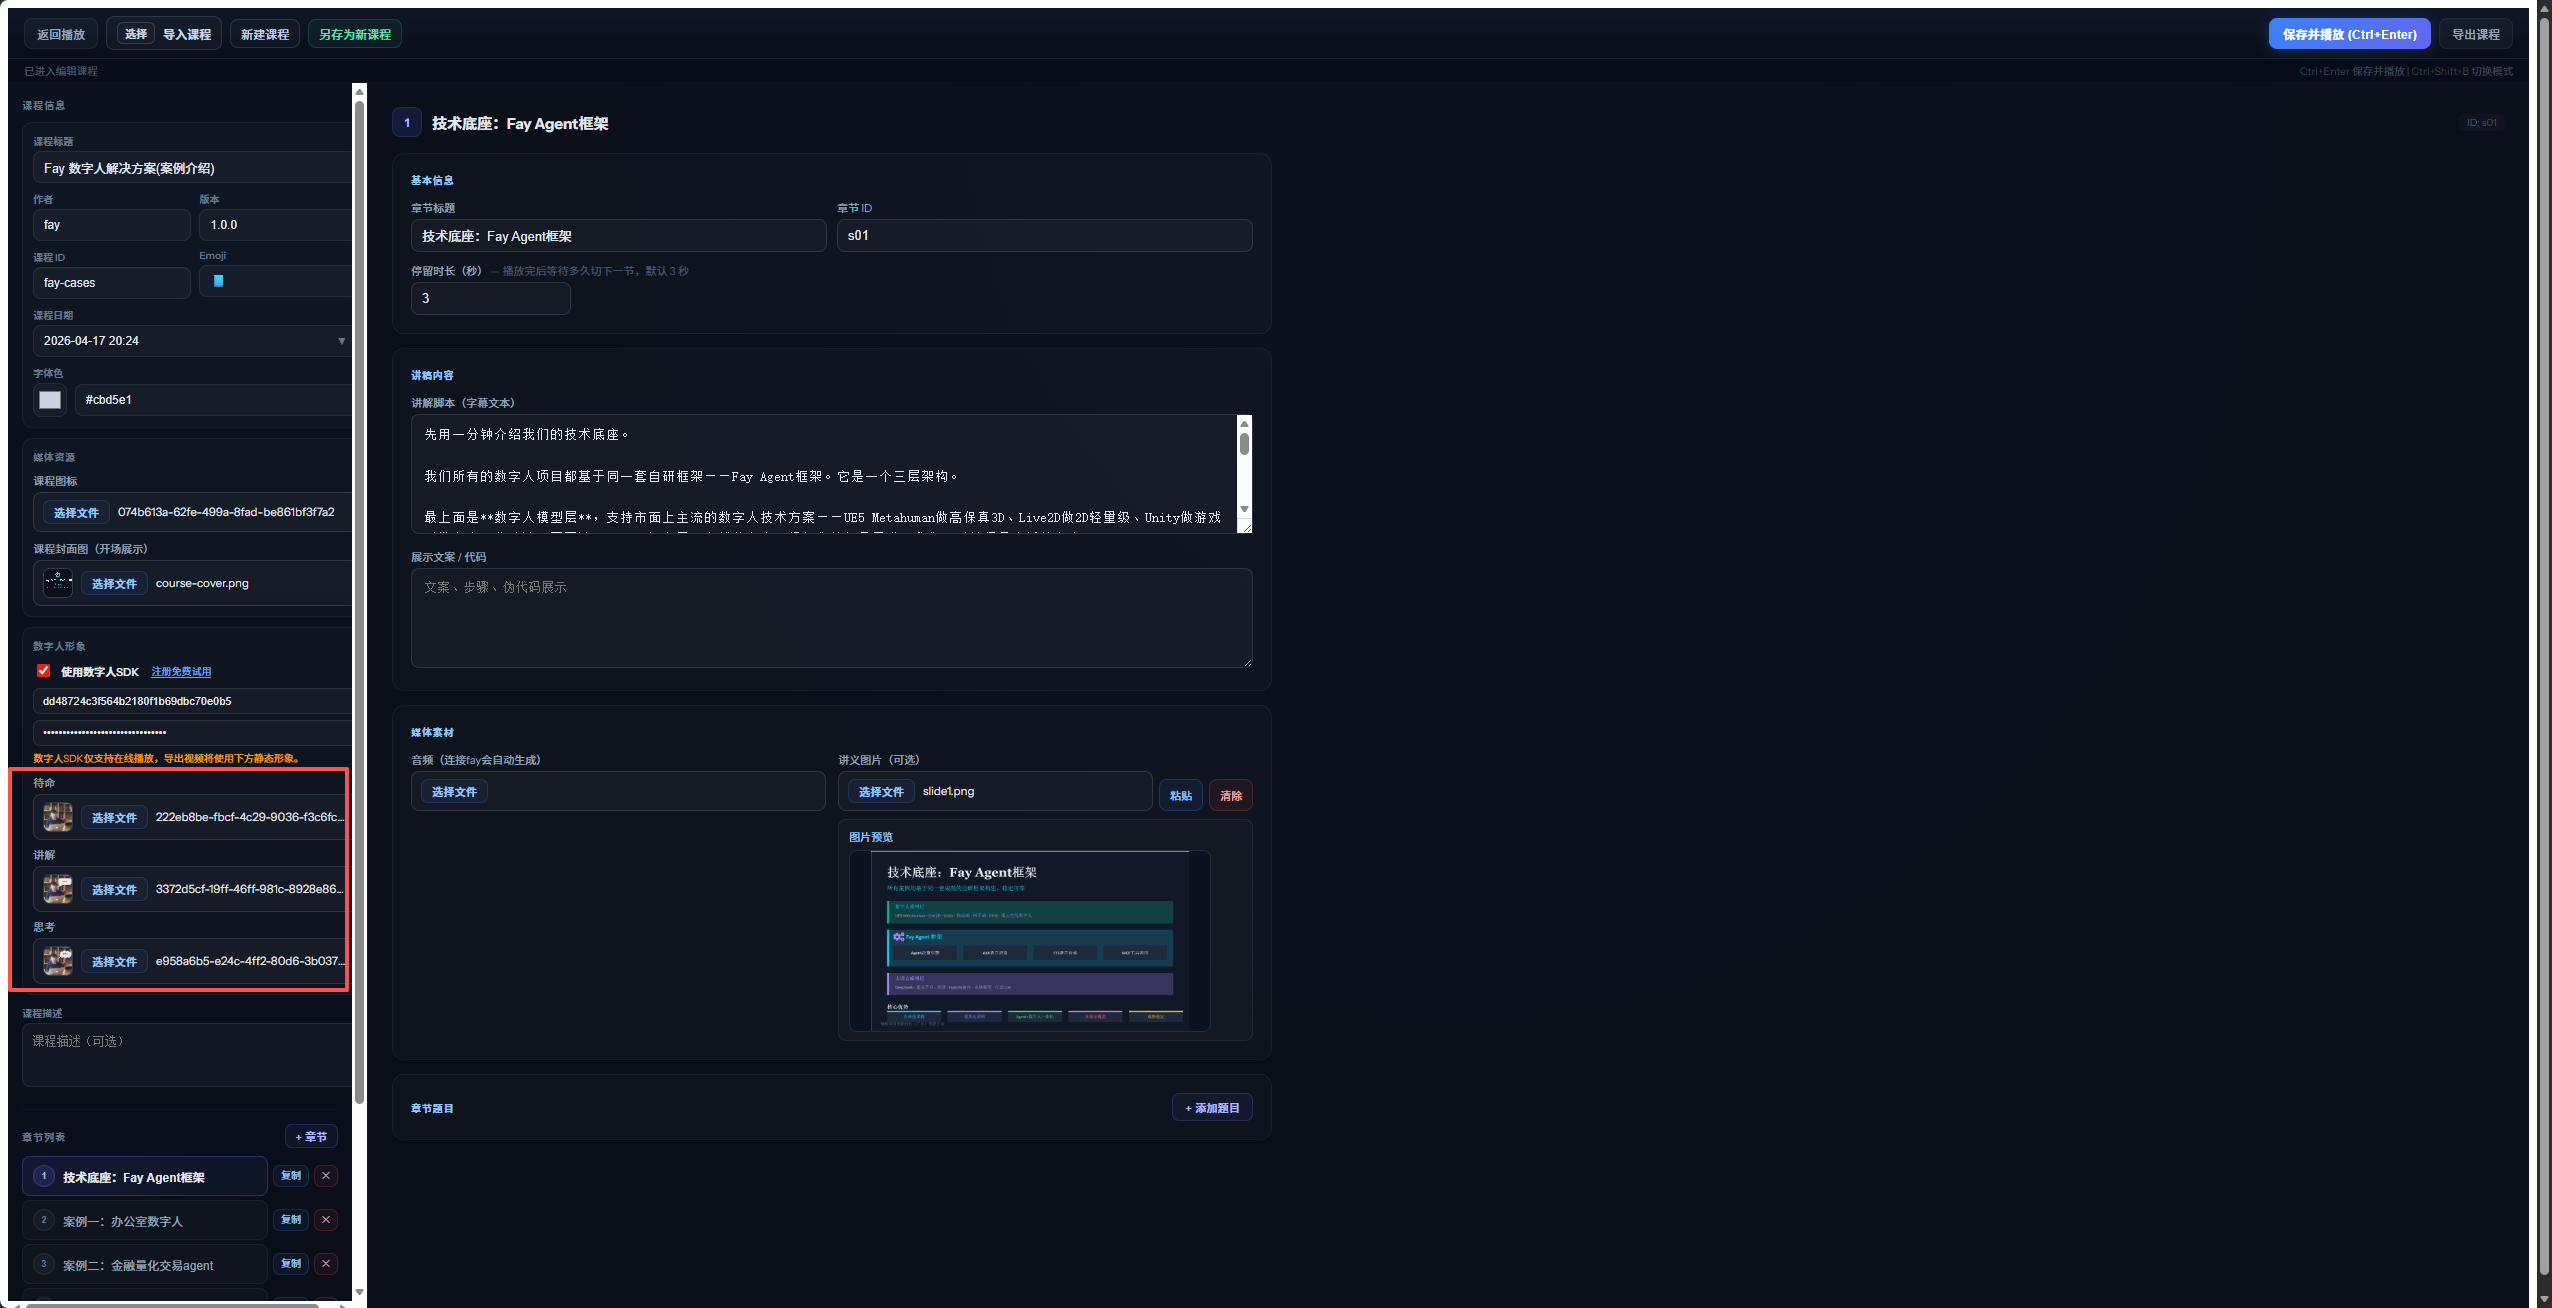Open the 课程日期 date dropdown

click(341, 341)
